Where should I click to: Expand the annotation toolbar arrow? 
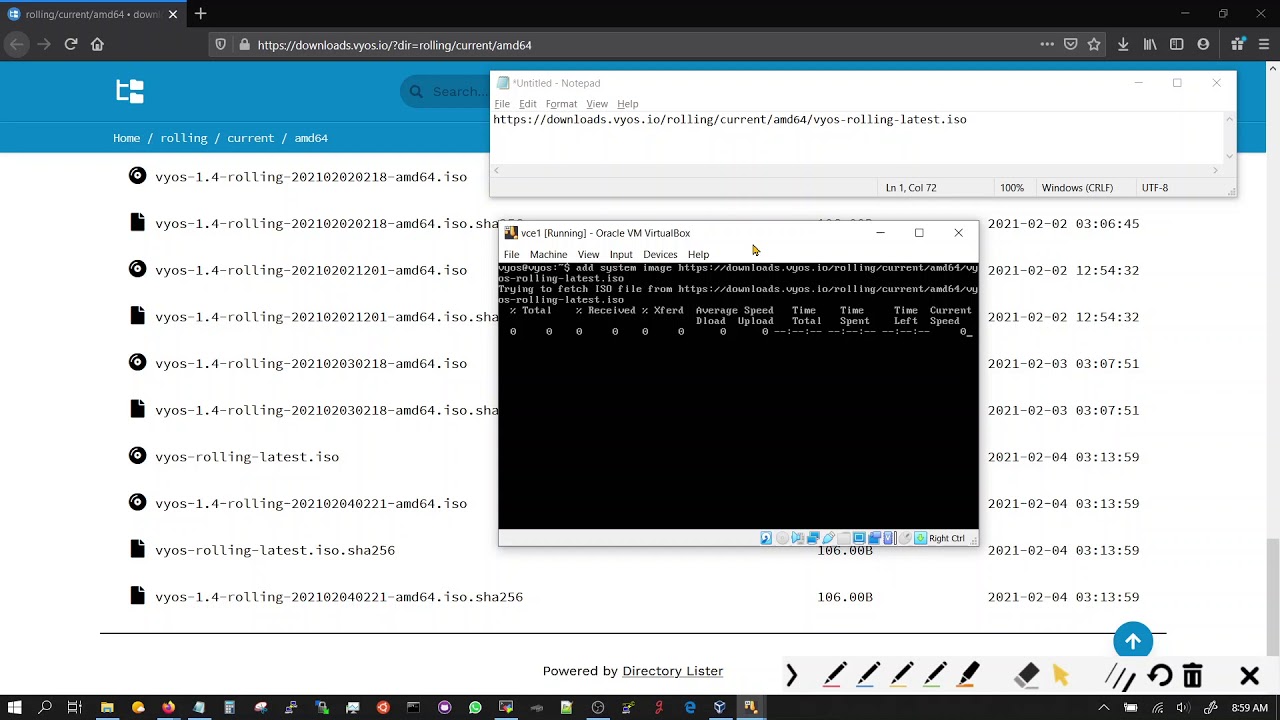(x=791, y=677)
